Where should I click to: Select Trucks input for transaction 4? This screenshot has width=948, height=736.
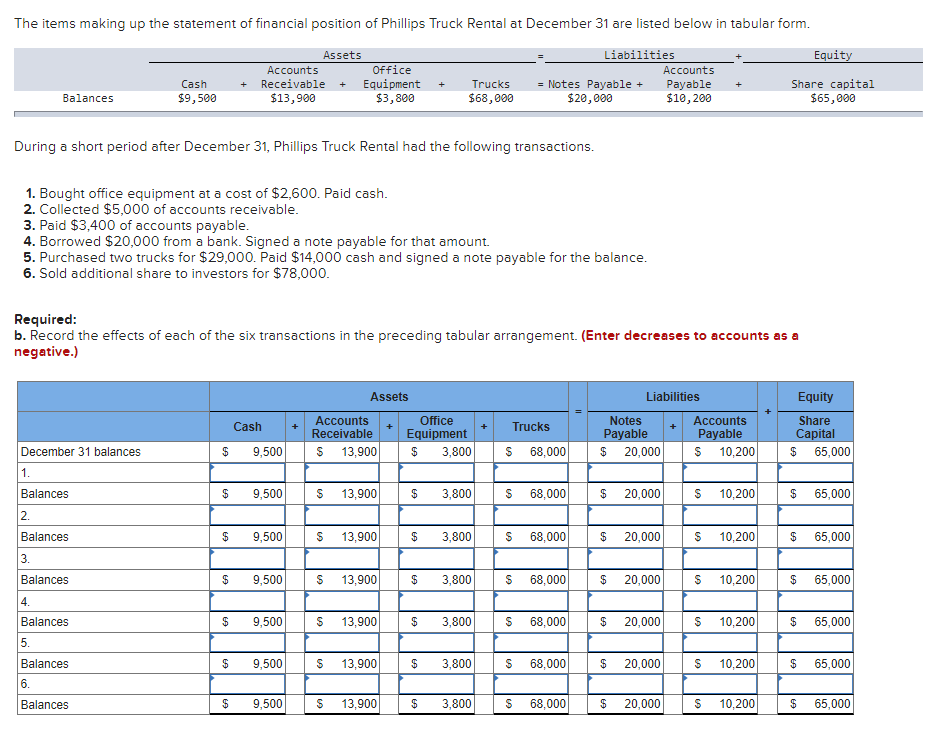(531, 601)
